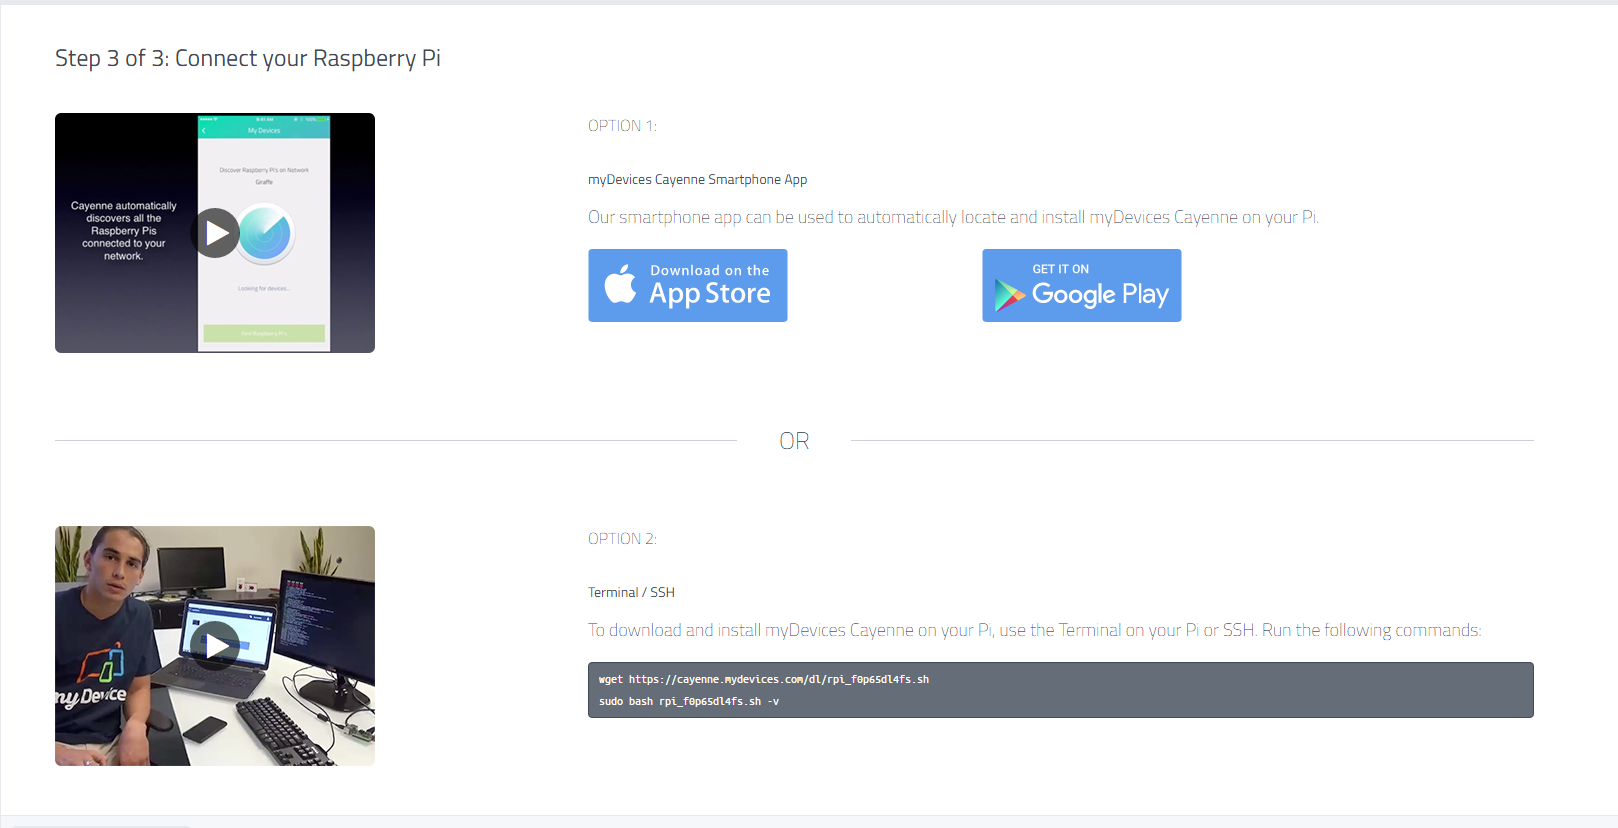
Task: Click the sudo bash command line
Action: pos(689,701)
